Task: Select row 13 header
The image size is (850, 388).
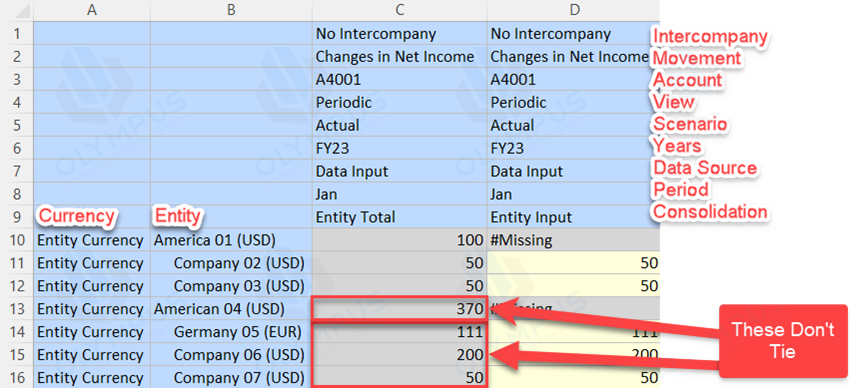Action: (17, 309)
